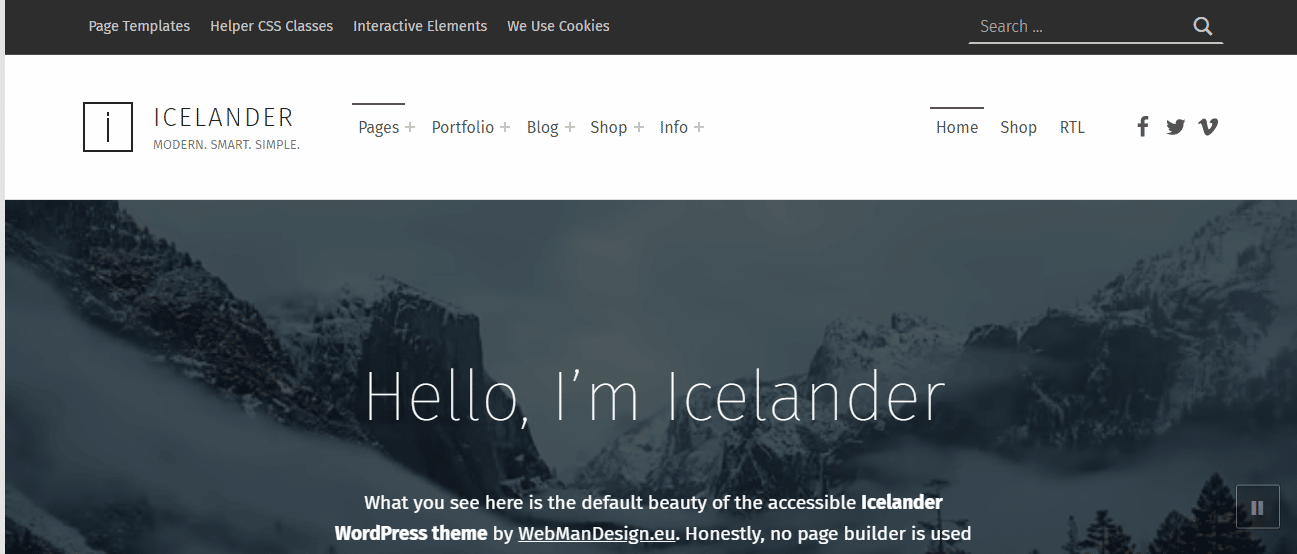Open Shop in the primary menu with plus

pos(608,127)
